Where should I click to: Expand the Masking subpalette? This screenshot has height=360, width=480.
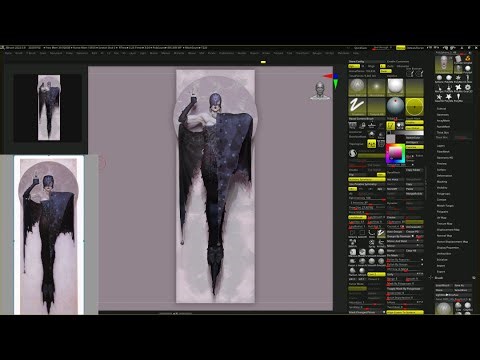point(442,182)
